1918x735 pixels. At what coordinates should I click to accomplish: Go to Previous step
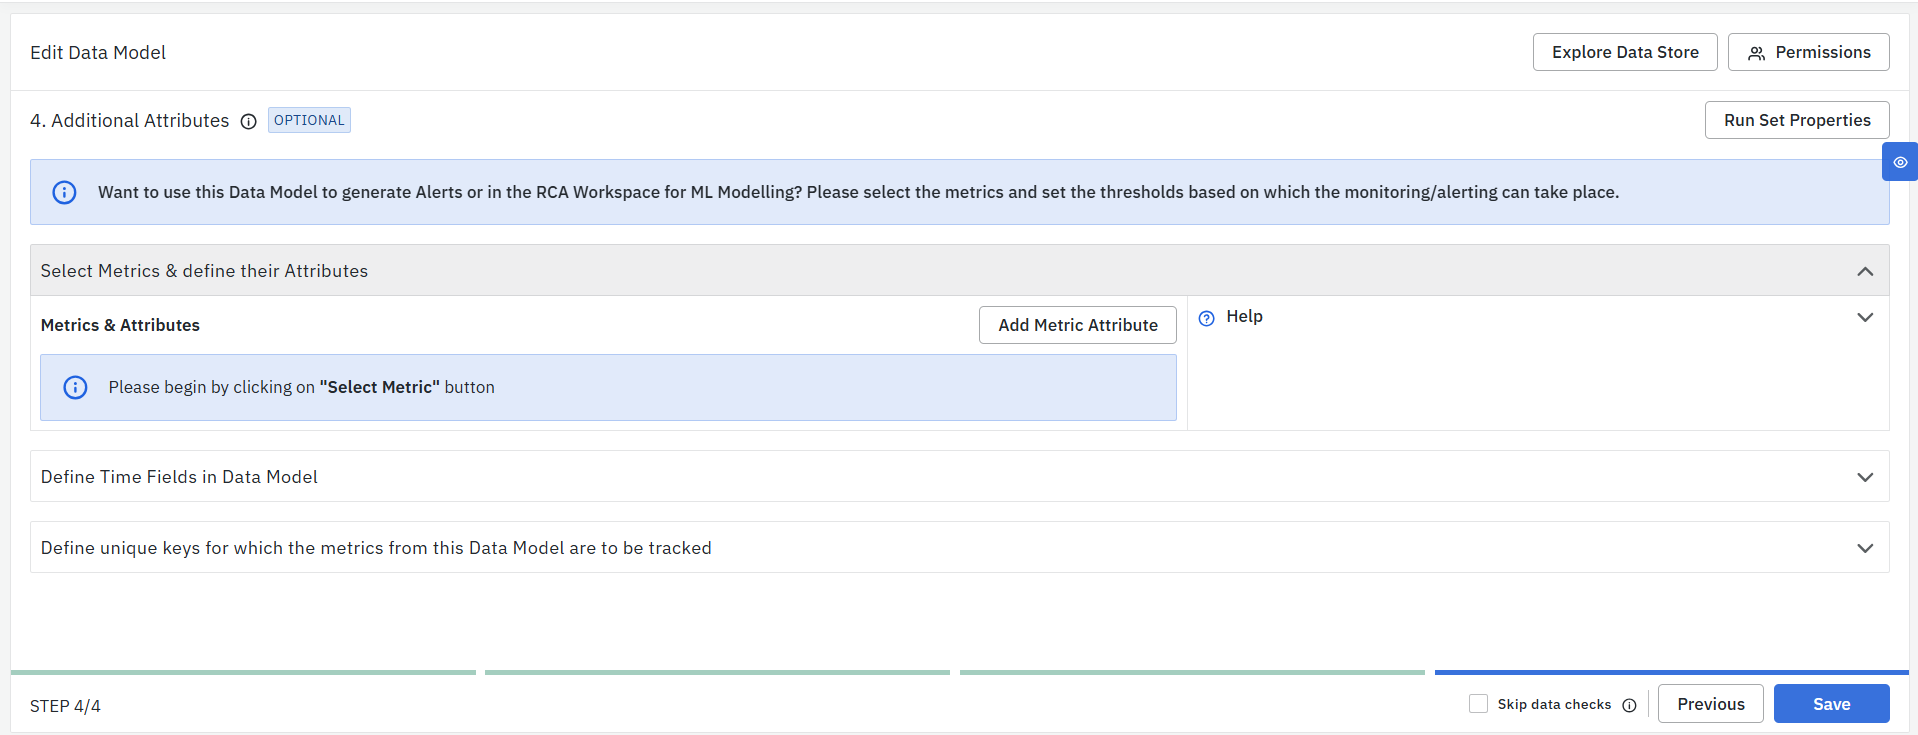tap(1710, 704)
